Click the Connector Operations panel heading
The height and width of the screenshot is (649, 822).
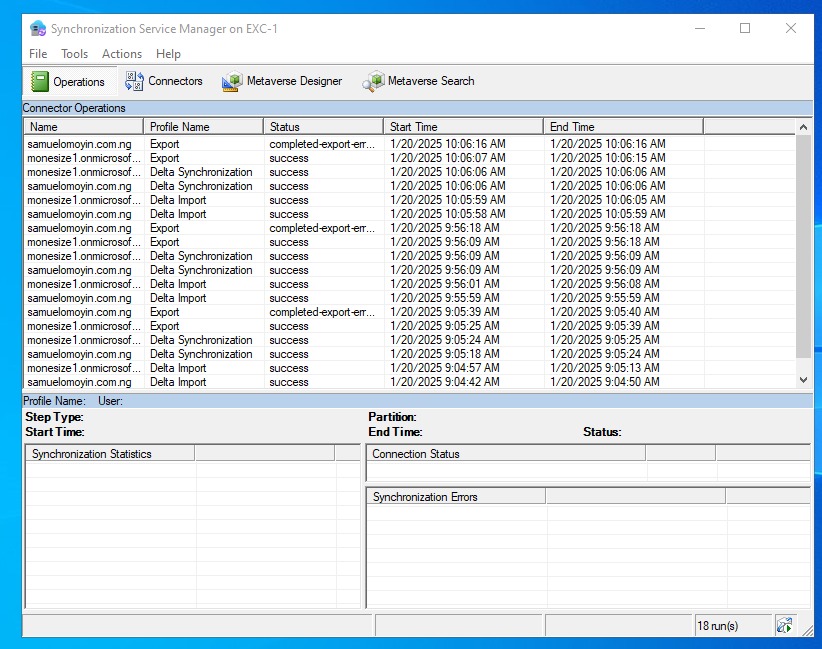pyautogui.click(x=74, y=108)
